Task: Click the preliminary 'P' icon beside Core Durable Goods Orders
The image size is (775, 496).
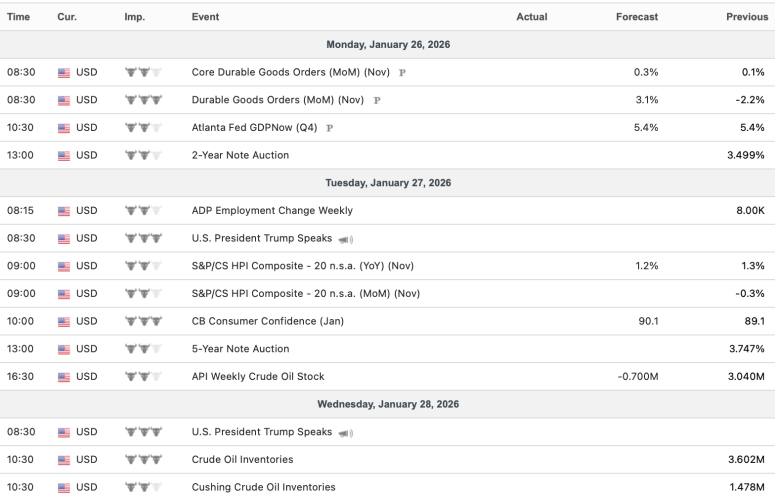Action: [402, 73]
